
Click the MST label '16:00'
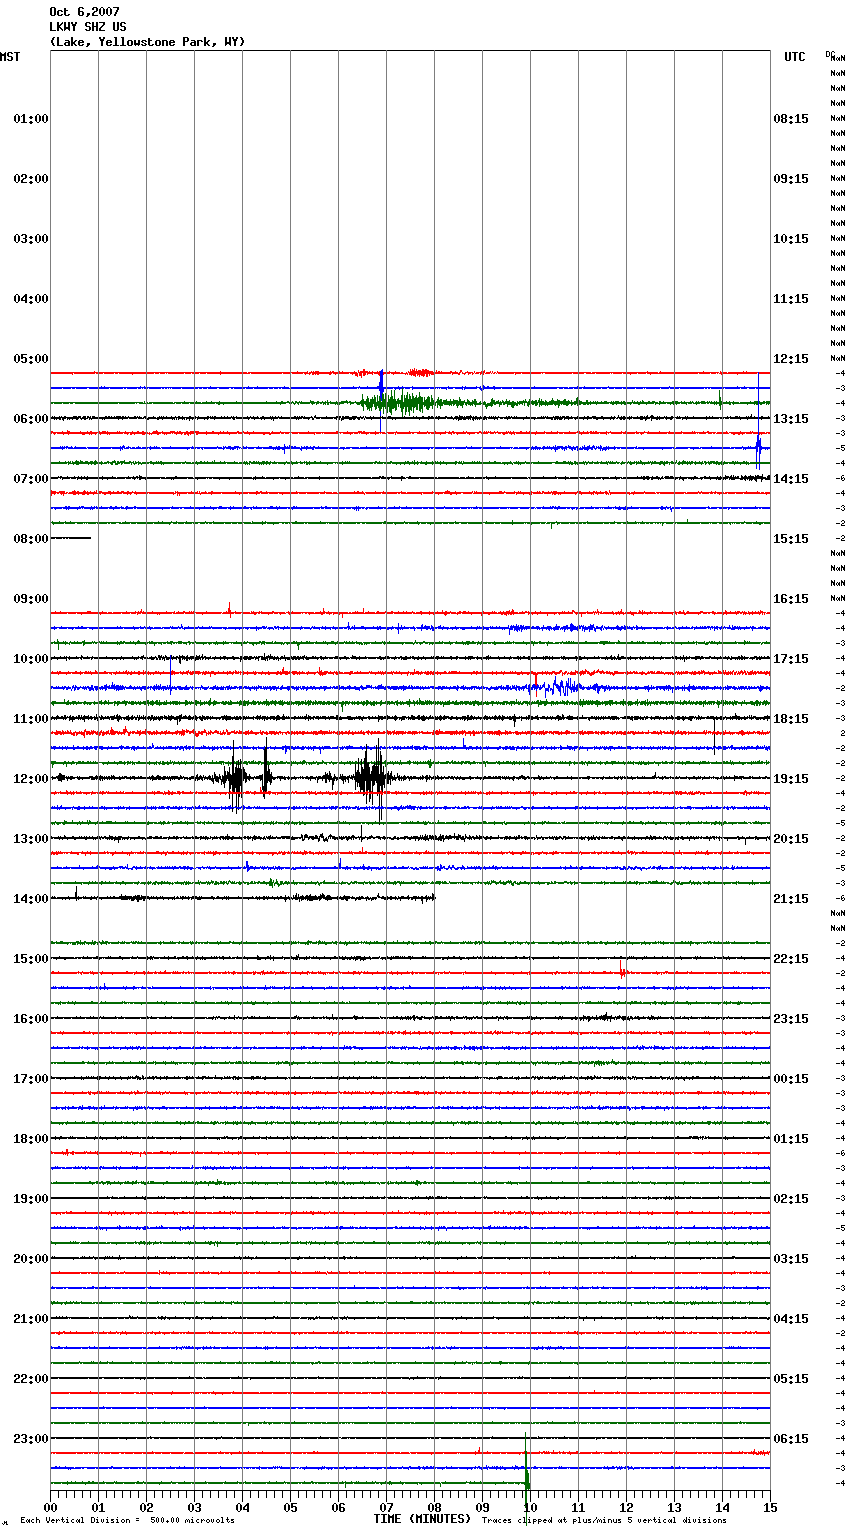coord(31,1019)
